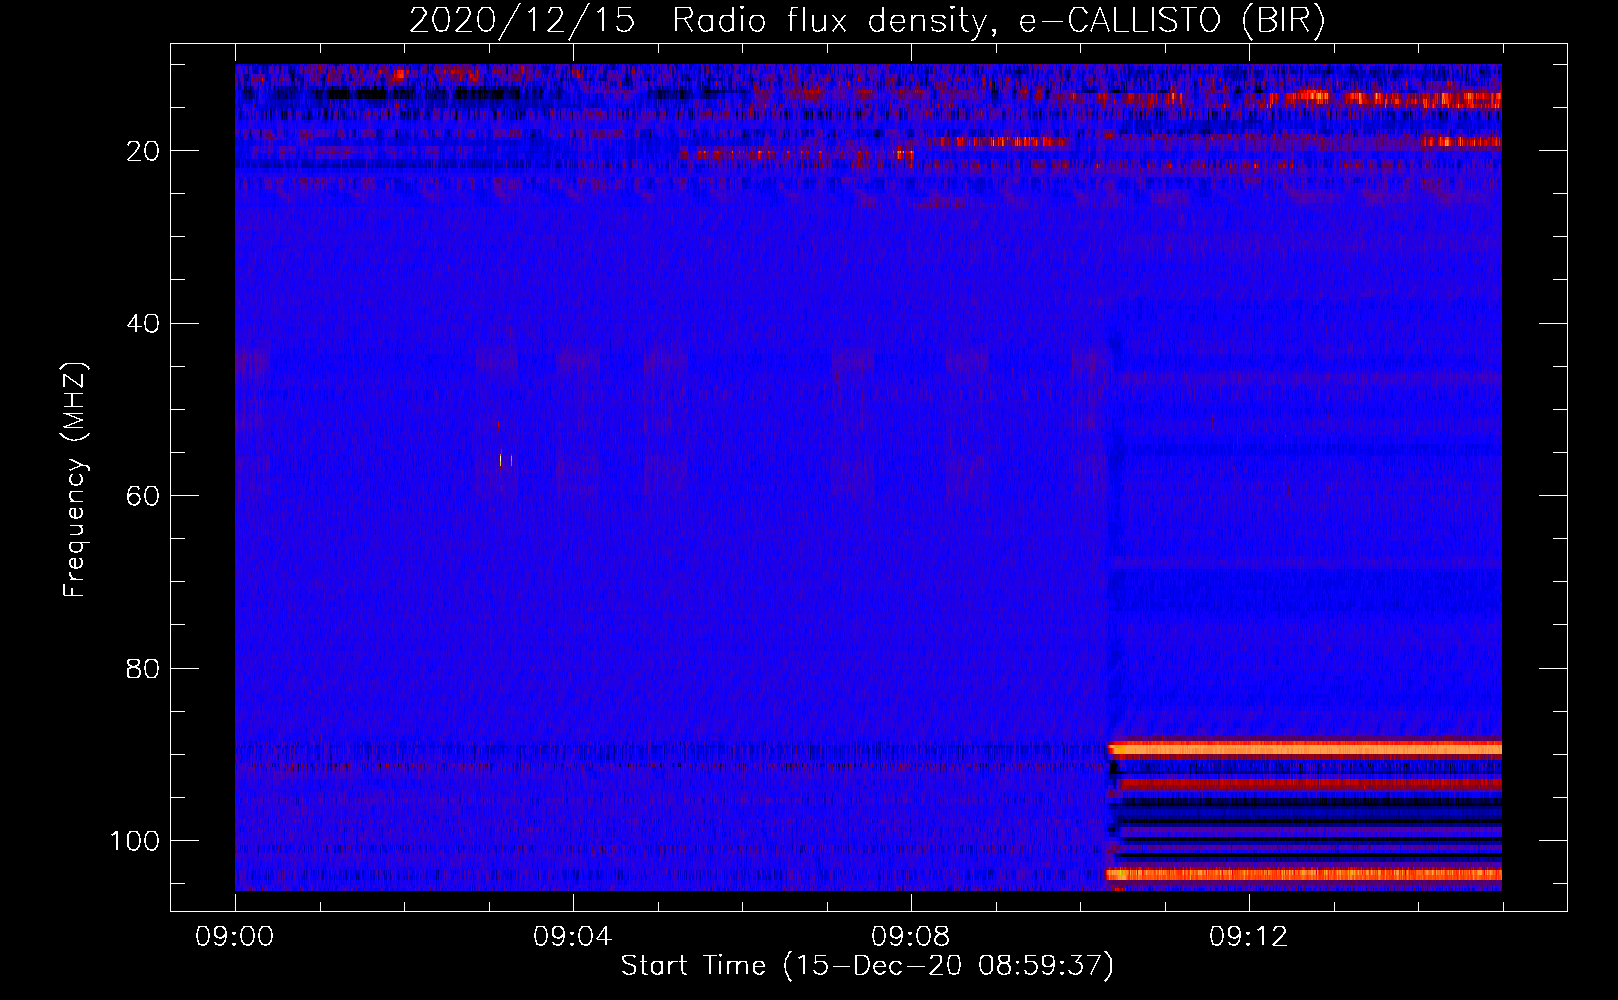Image resolution: width=1618 pixels, height=1000 pixels.
Task: Click the "Frequency (MHZ)" y-axis label
Action: click(x=76, y=480)
